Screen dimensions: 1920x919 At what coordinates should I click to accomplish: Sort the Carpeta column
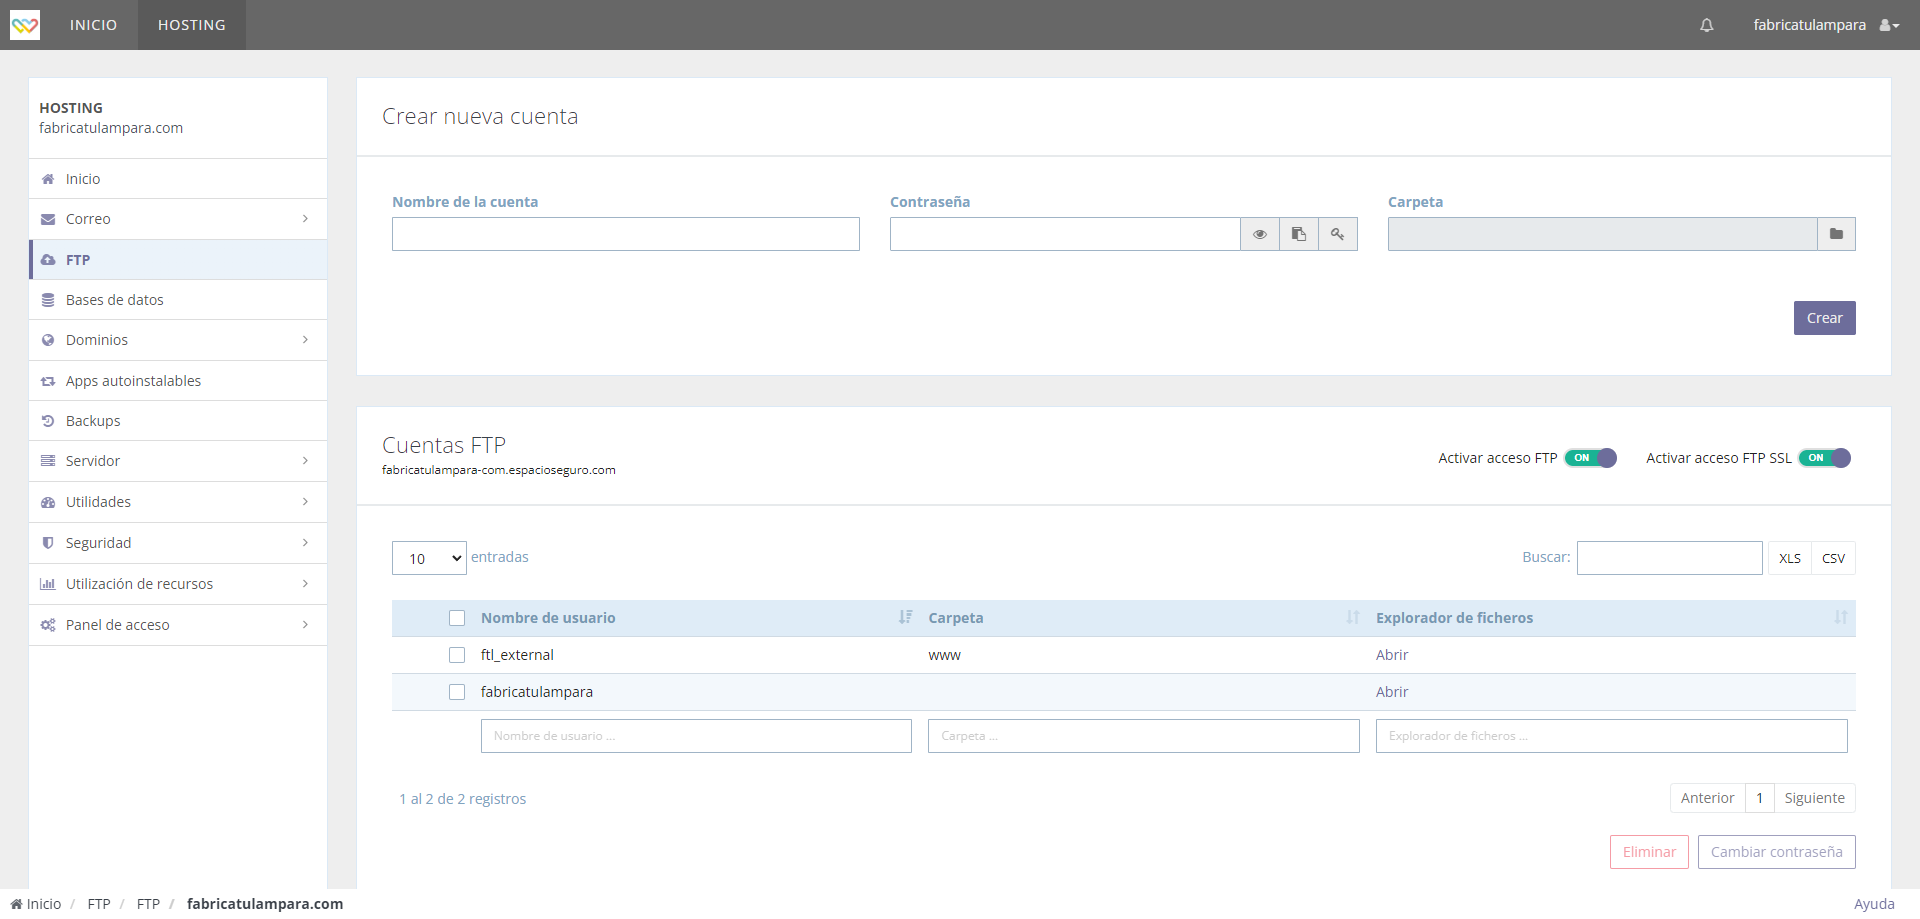click(1352, 618)
